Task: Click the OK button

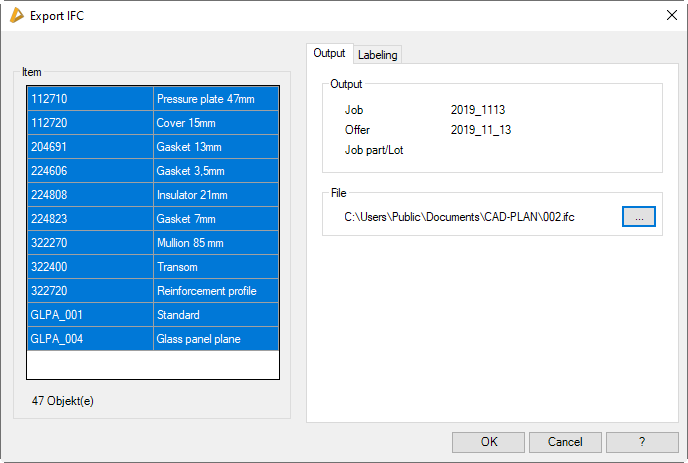Action: [x=488, y=442]
